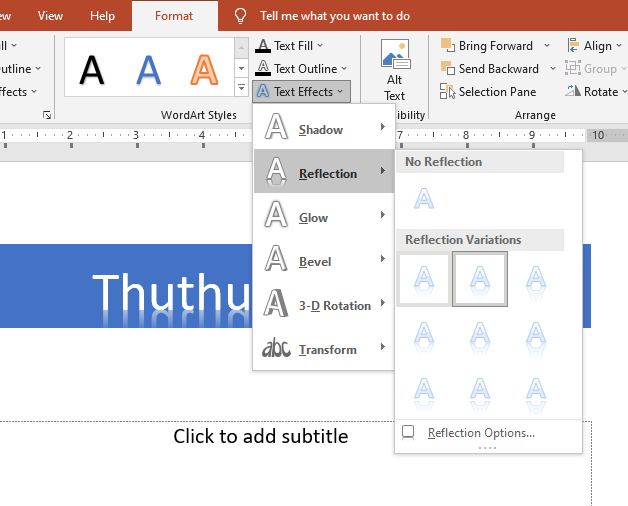Image resolution: width=628 pixels, height=506 pixels.
Task: Select third reflection variation in bottom row
Action: tap(536, 391)
